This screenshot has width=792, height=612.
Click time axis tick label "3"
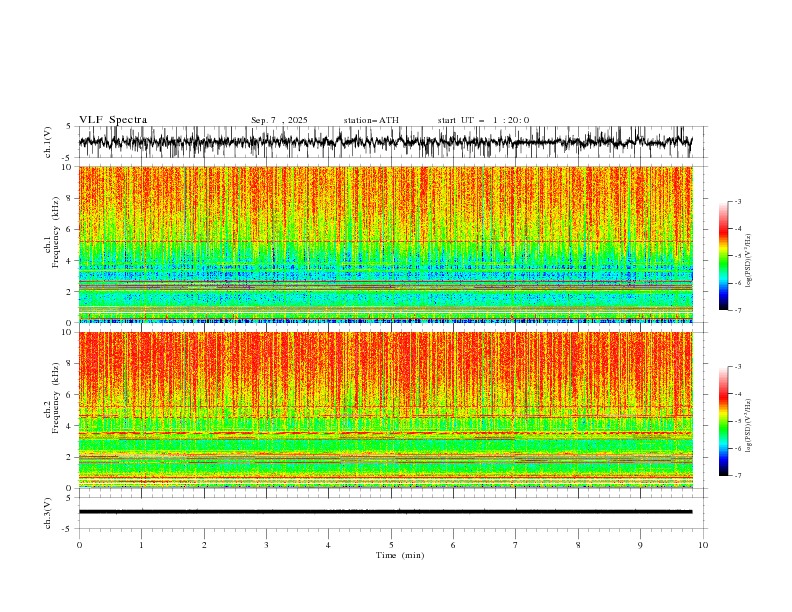click(x=266, y=545)
